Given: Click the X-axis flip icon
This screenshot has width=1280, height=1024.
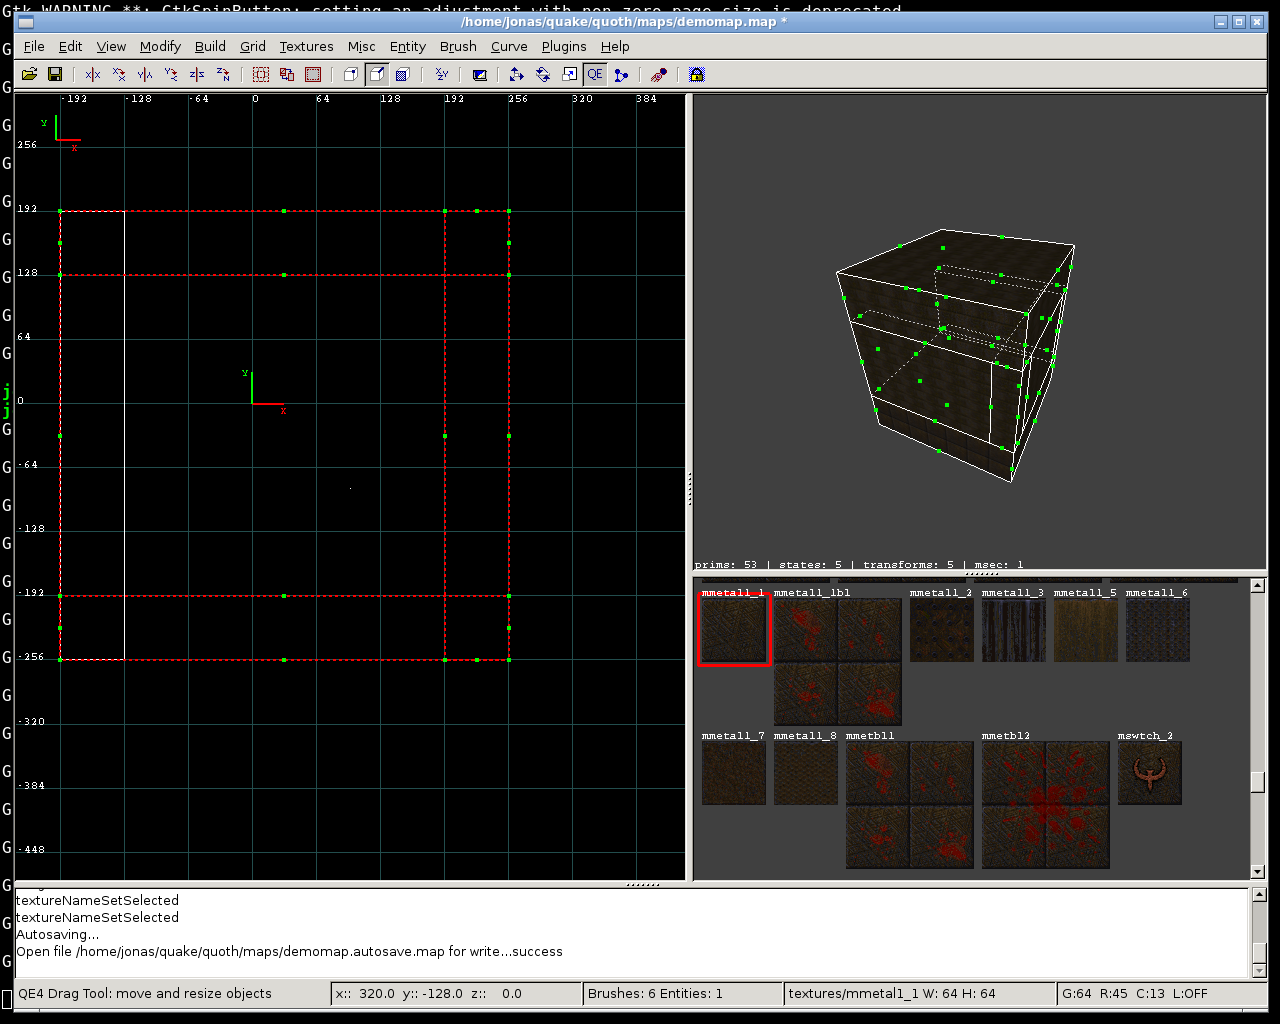Looking at the screenshot, I should (x=93, y=74).
